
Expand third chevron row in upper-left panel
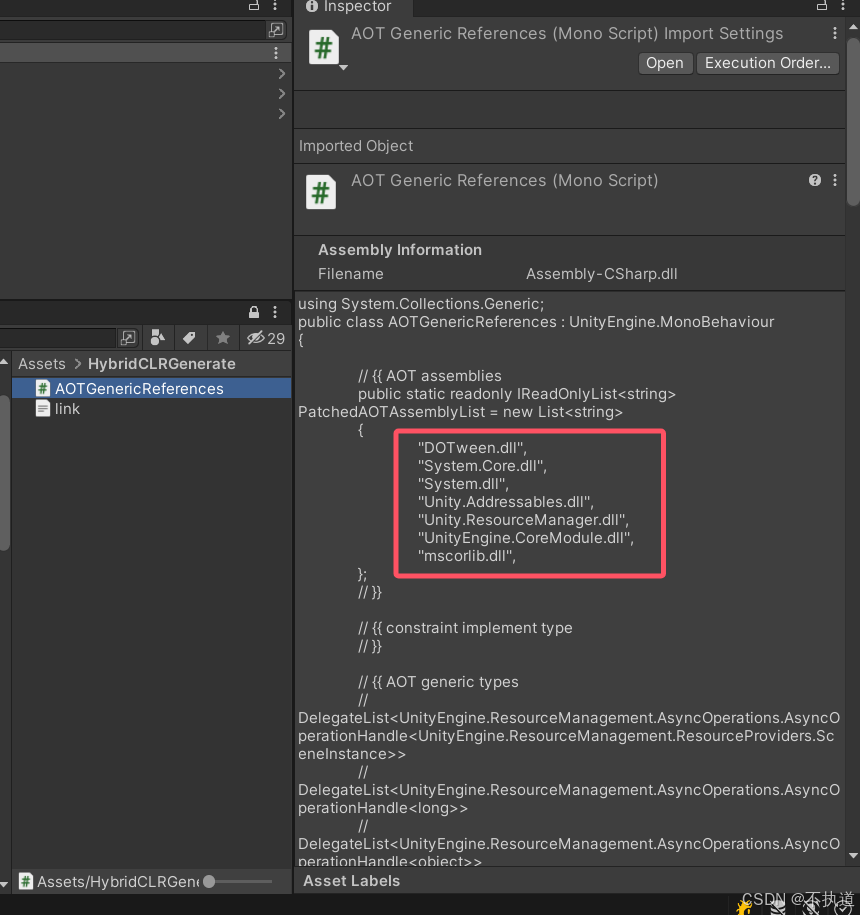tap(282, 113)
